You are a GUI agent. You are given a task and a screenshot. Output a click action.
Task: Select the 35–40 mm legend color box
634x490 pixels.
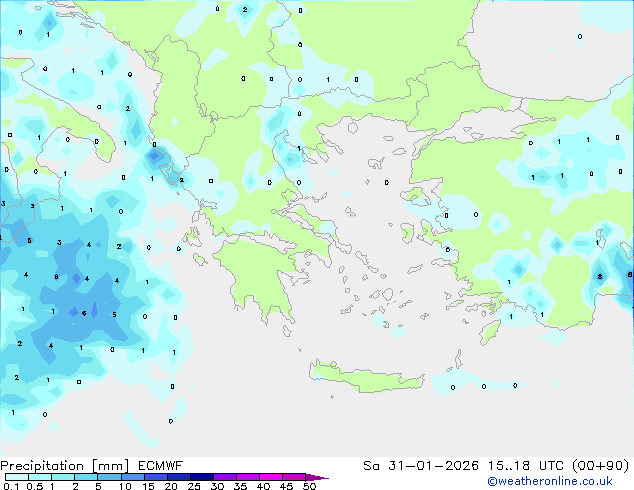[247, 477]
